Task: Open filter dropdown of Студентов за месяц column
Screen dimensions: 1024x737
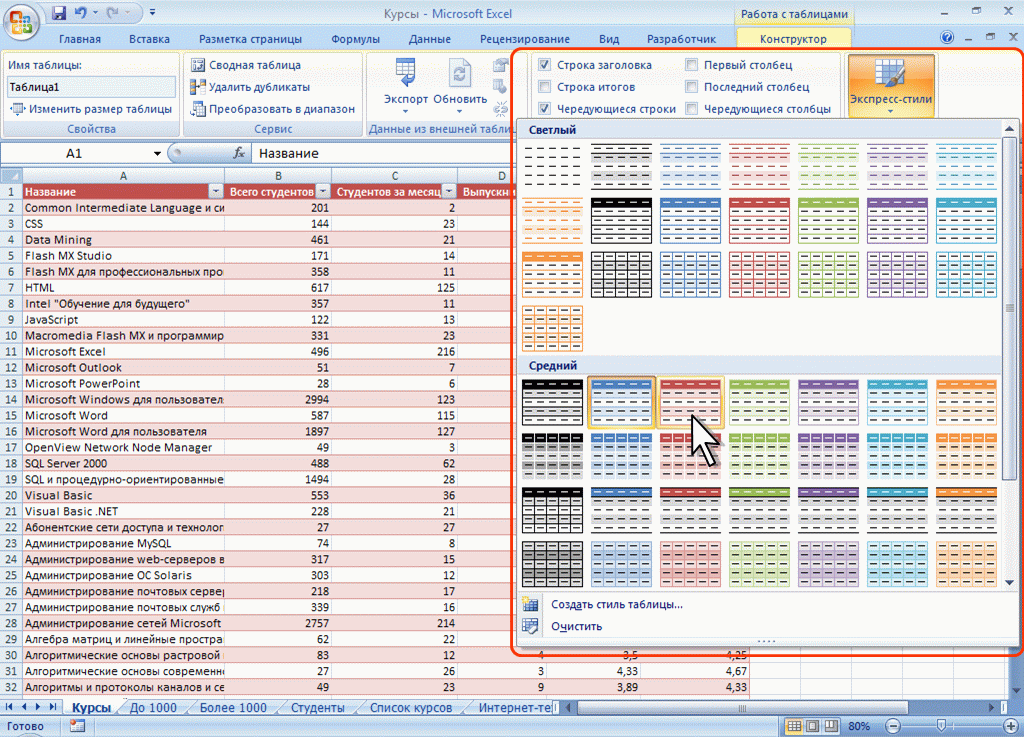Action: point(449,191)
